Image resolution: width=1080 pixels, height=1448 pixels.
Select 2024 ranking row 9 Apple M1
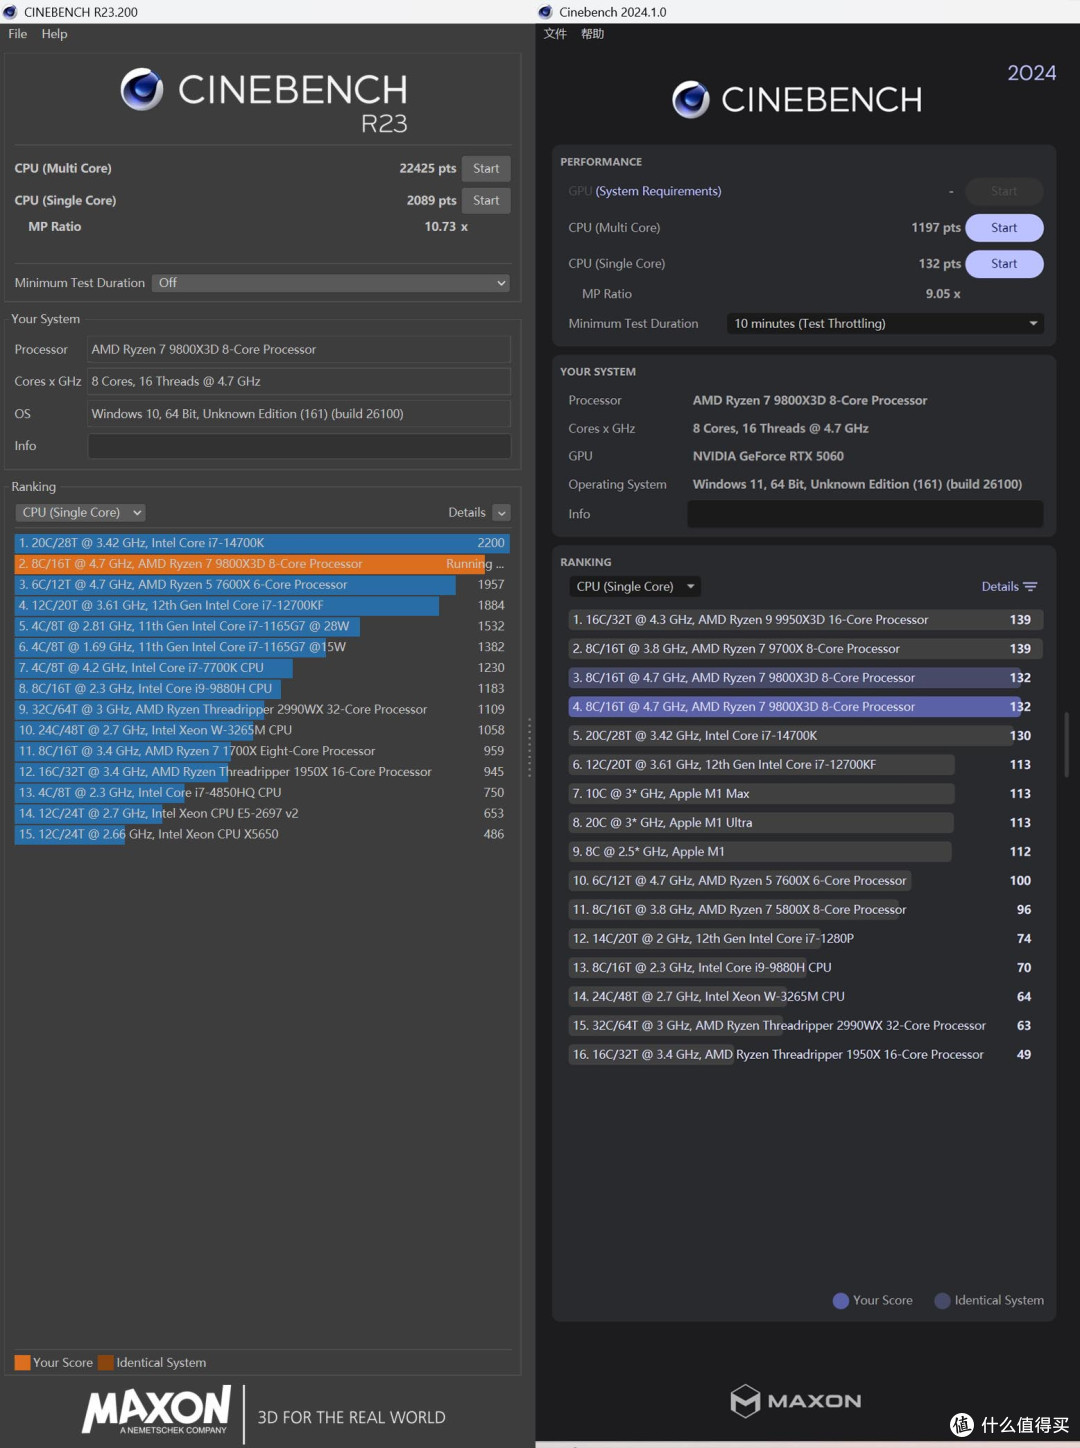tap(805, 852)
